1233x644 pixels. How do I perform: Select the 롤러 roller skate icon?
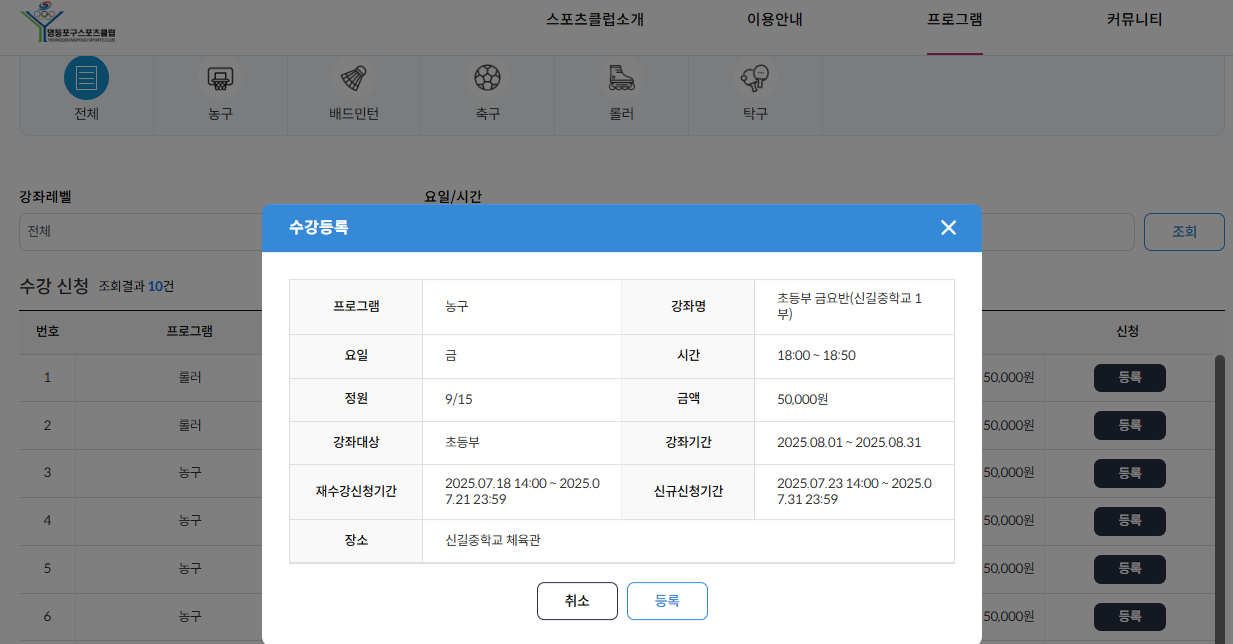coord(621,78)
